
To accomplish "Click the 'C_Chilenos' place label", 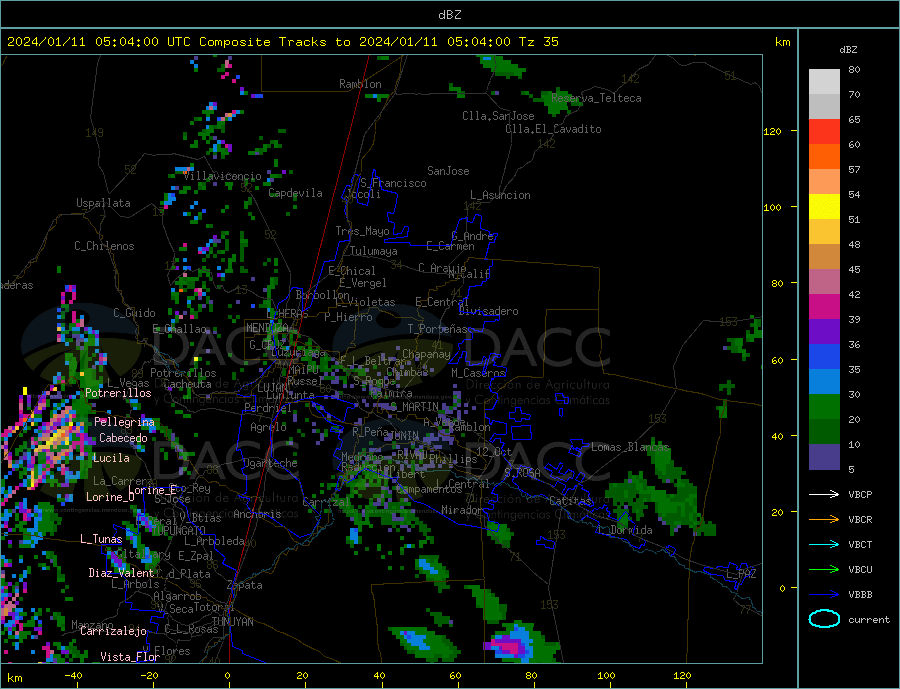I will [104, 246].
